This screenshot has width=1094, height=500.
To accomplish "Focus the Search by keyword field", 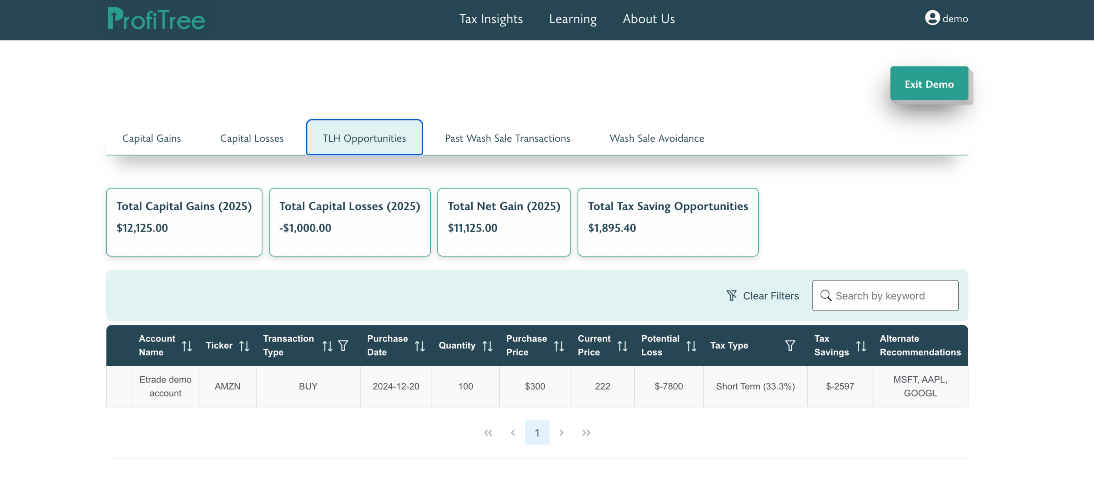I will (x=885, y=296).
